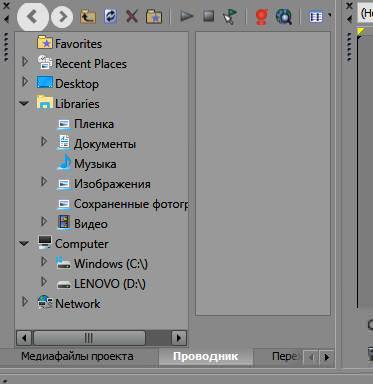Select the Проводник tab
Viewport: 373px width, 384px height.
pos(205,356)
